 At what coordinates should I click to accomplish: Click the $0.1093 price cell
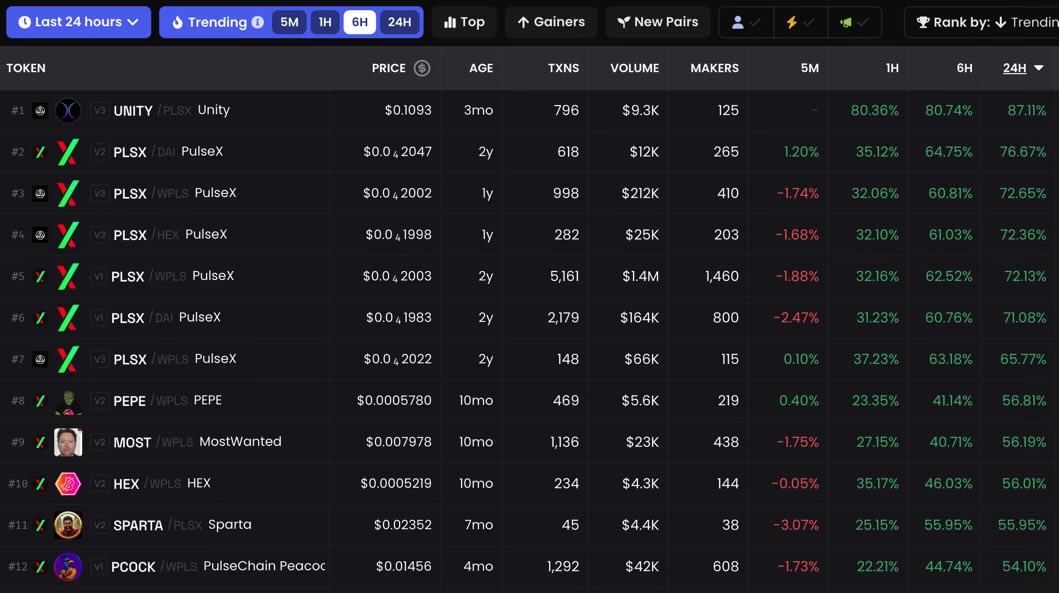408,110
